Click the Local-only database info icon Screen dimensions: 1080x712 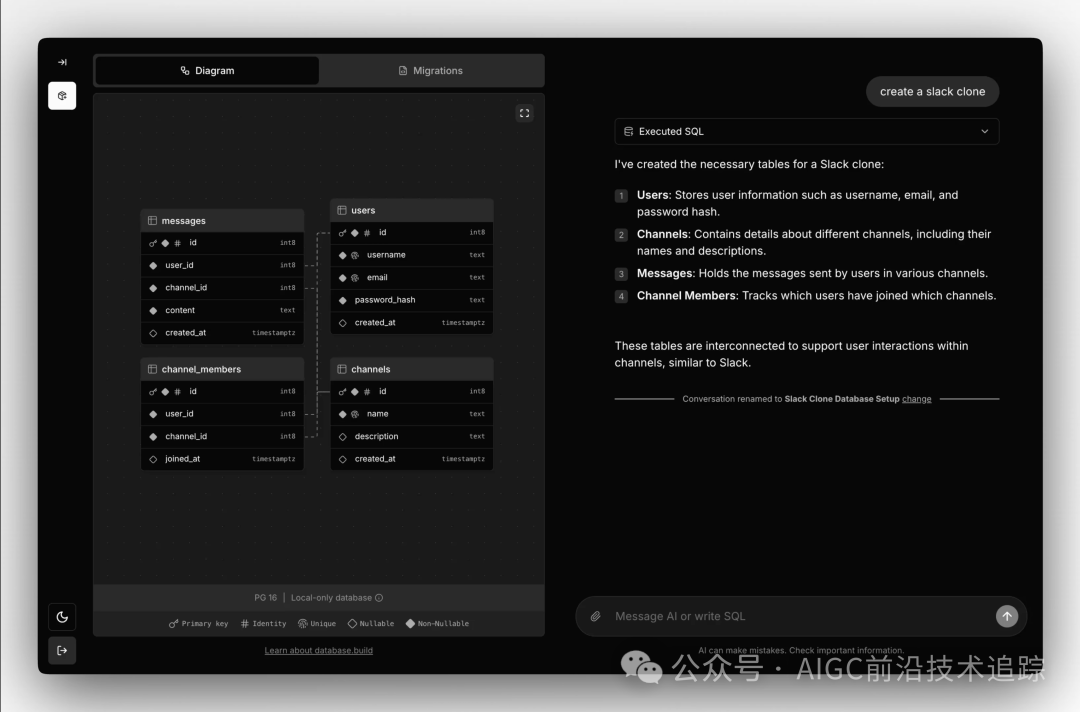pyautogui.click(x=379, y=598)
